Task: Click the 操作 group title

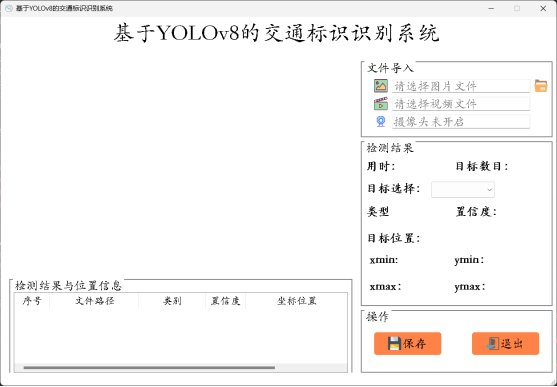Action: click(377, 317)
